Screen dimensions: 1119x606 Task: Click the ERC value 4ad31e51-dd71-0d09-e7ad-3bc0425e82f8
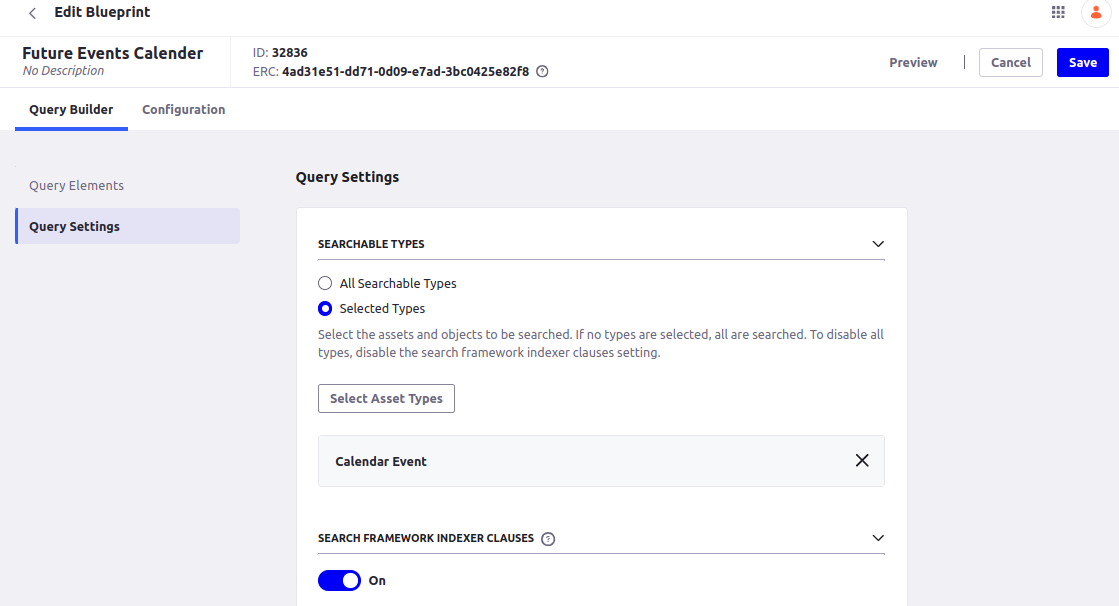405,71
